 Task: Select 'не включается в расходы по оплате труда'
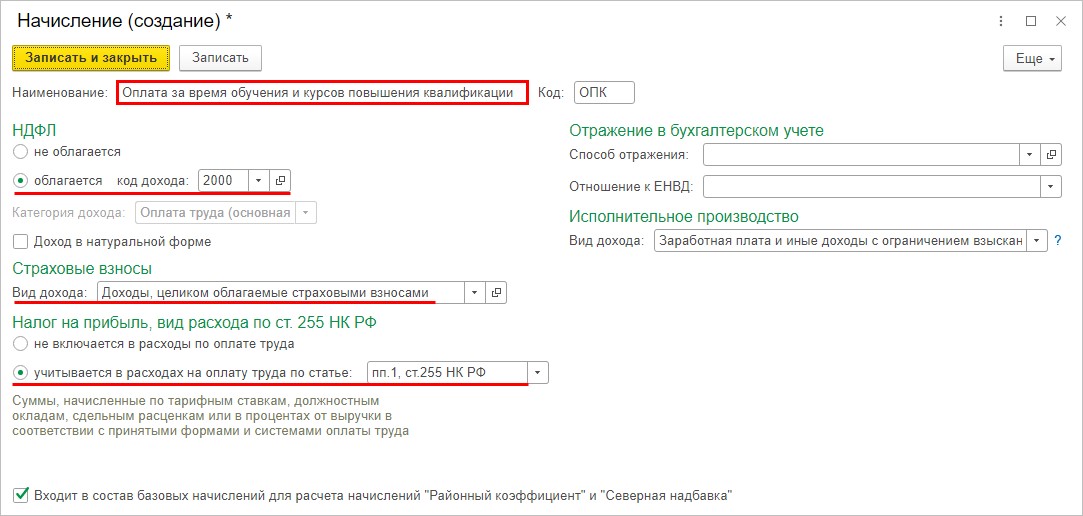coord(21,343)
